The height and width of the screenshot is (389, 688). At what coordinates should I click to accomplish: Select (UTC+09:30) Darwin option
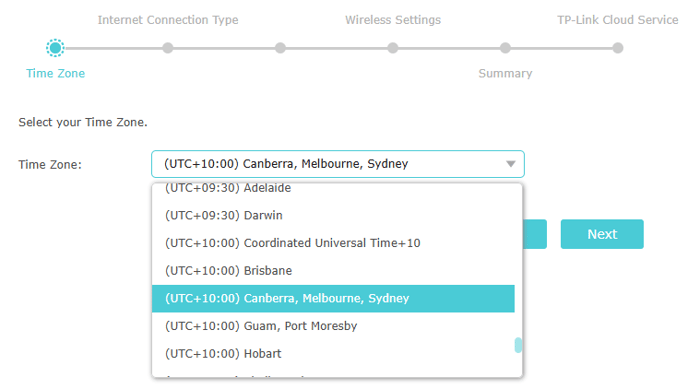pos(333,215)
